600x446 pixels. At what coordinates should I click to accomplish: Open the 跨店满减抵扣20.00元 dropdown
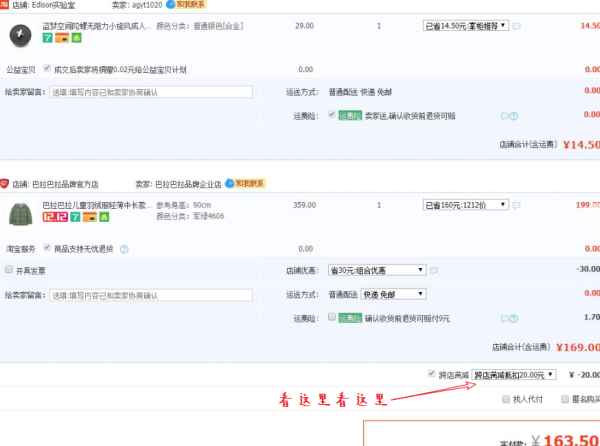point(514,375)
